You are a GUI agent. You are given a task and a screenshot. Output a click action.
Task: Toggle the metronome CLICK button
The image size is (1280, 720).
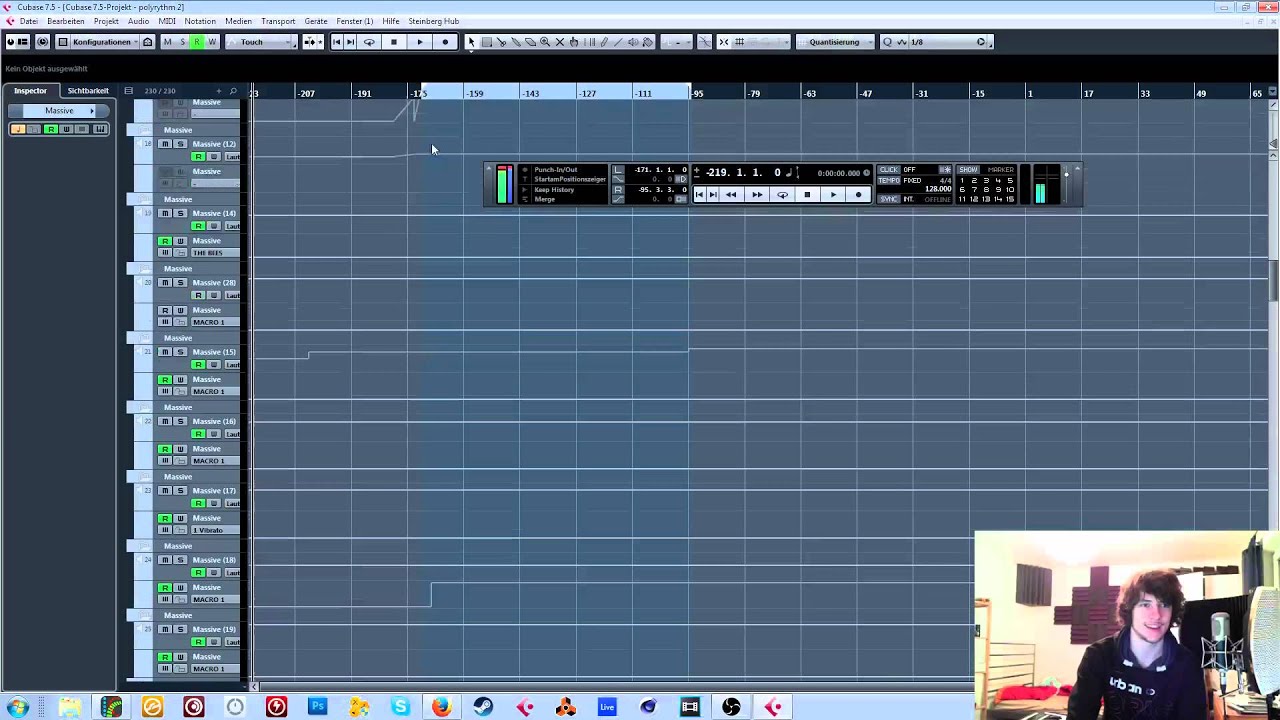point(889,170)
